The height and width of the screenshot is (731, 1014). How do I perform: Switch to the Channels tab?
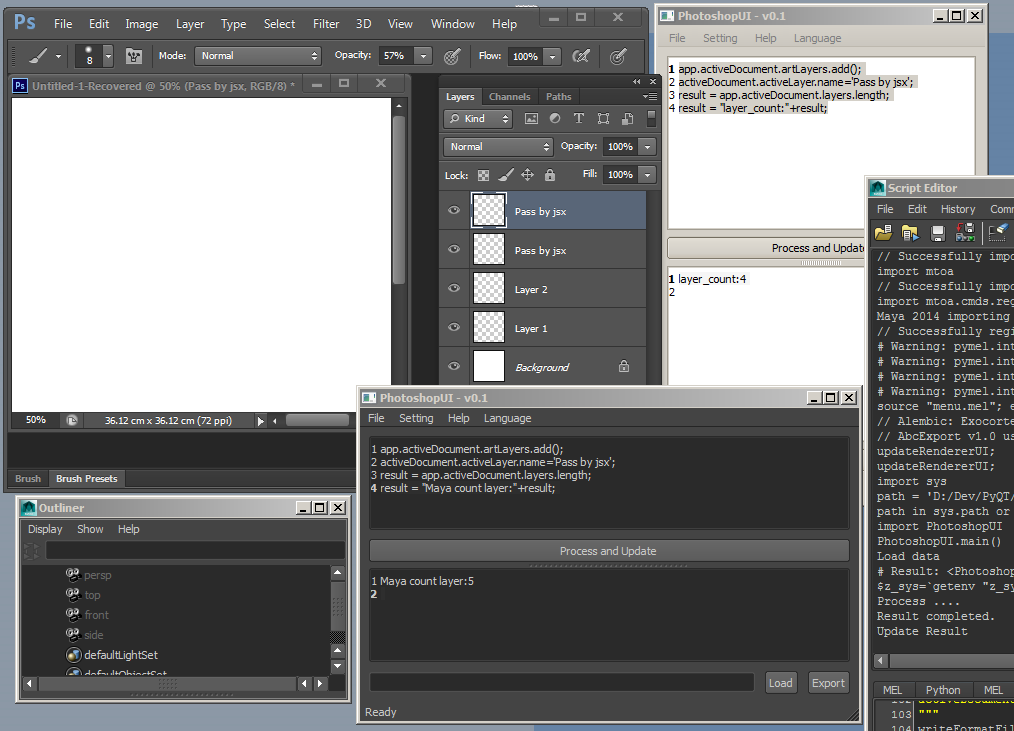[510, 96]
